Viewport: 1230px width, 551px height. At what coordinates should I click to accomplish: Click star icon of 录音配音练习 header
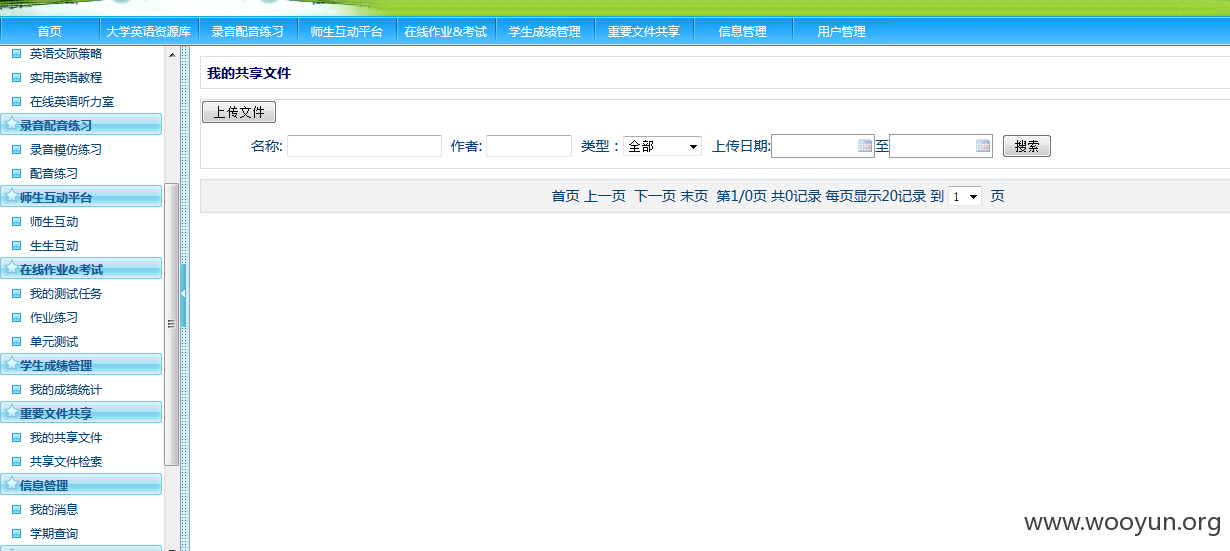click(x=11, y=124)
